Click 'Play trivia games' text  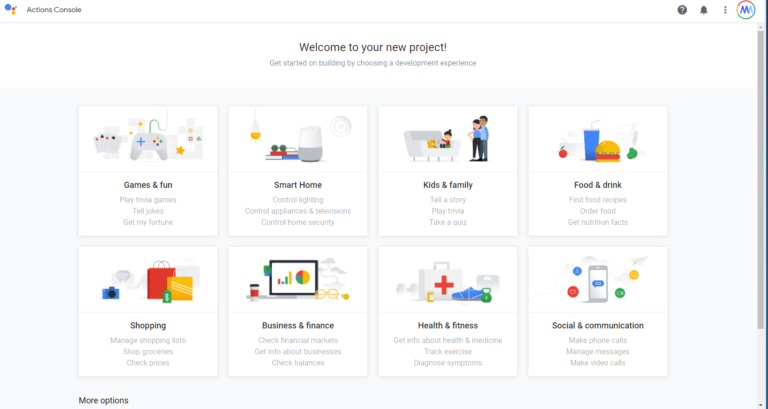[148, 200]
